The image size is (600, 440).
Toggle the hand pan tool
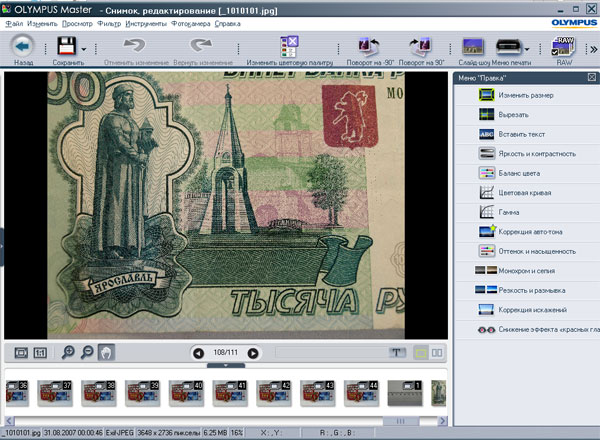(106, 352)
